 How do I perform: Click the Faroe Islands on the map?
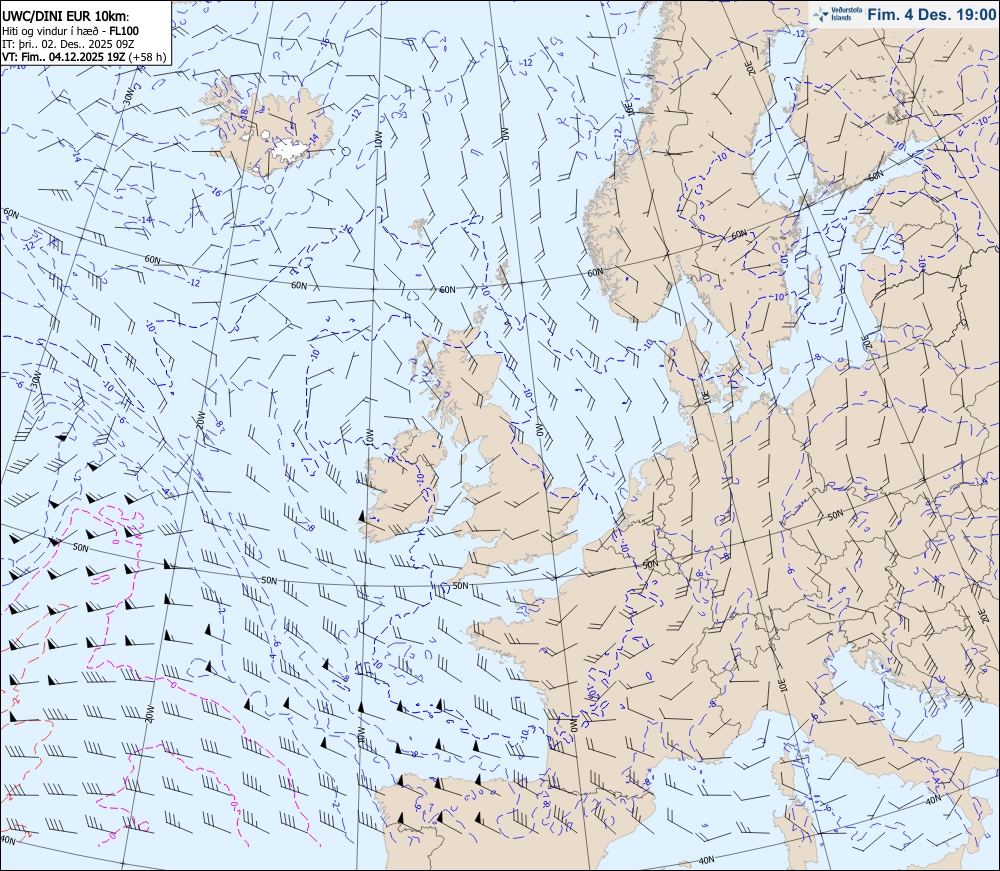[420, 226]
